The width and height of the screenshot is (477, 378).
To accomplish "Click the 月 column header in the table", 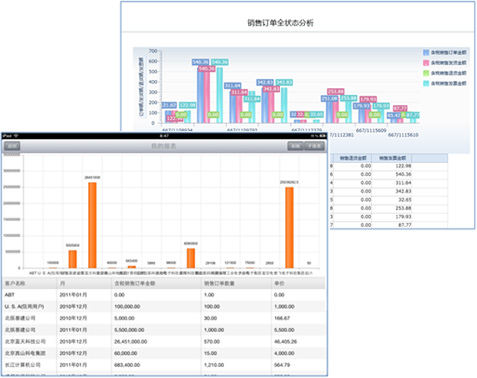I will pos(62,283).
